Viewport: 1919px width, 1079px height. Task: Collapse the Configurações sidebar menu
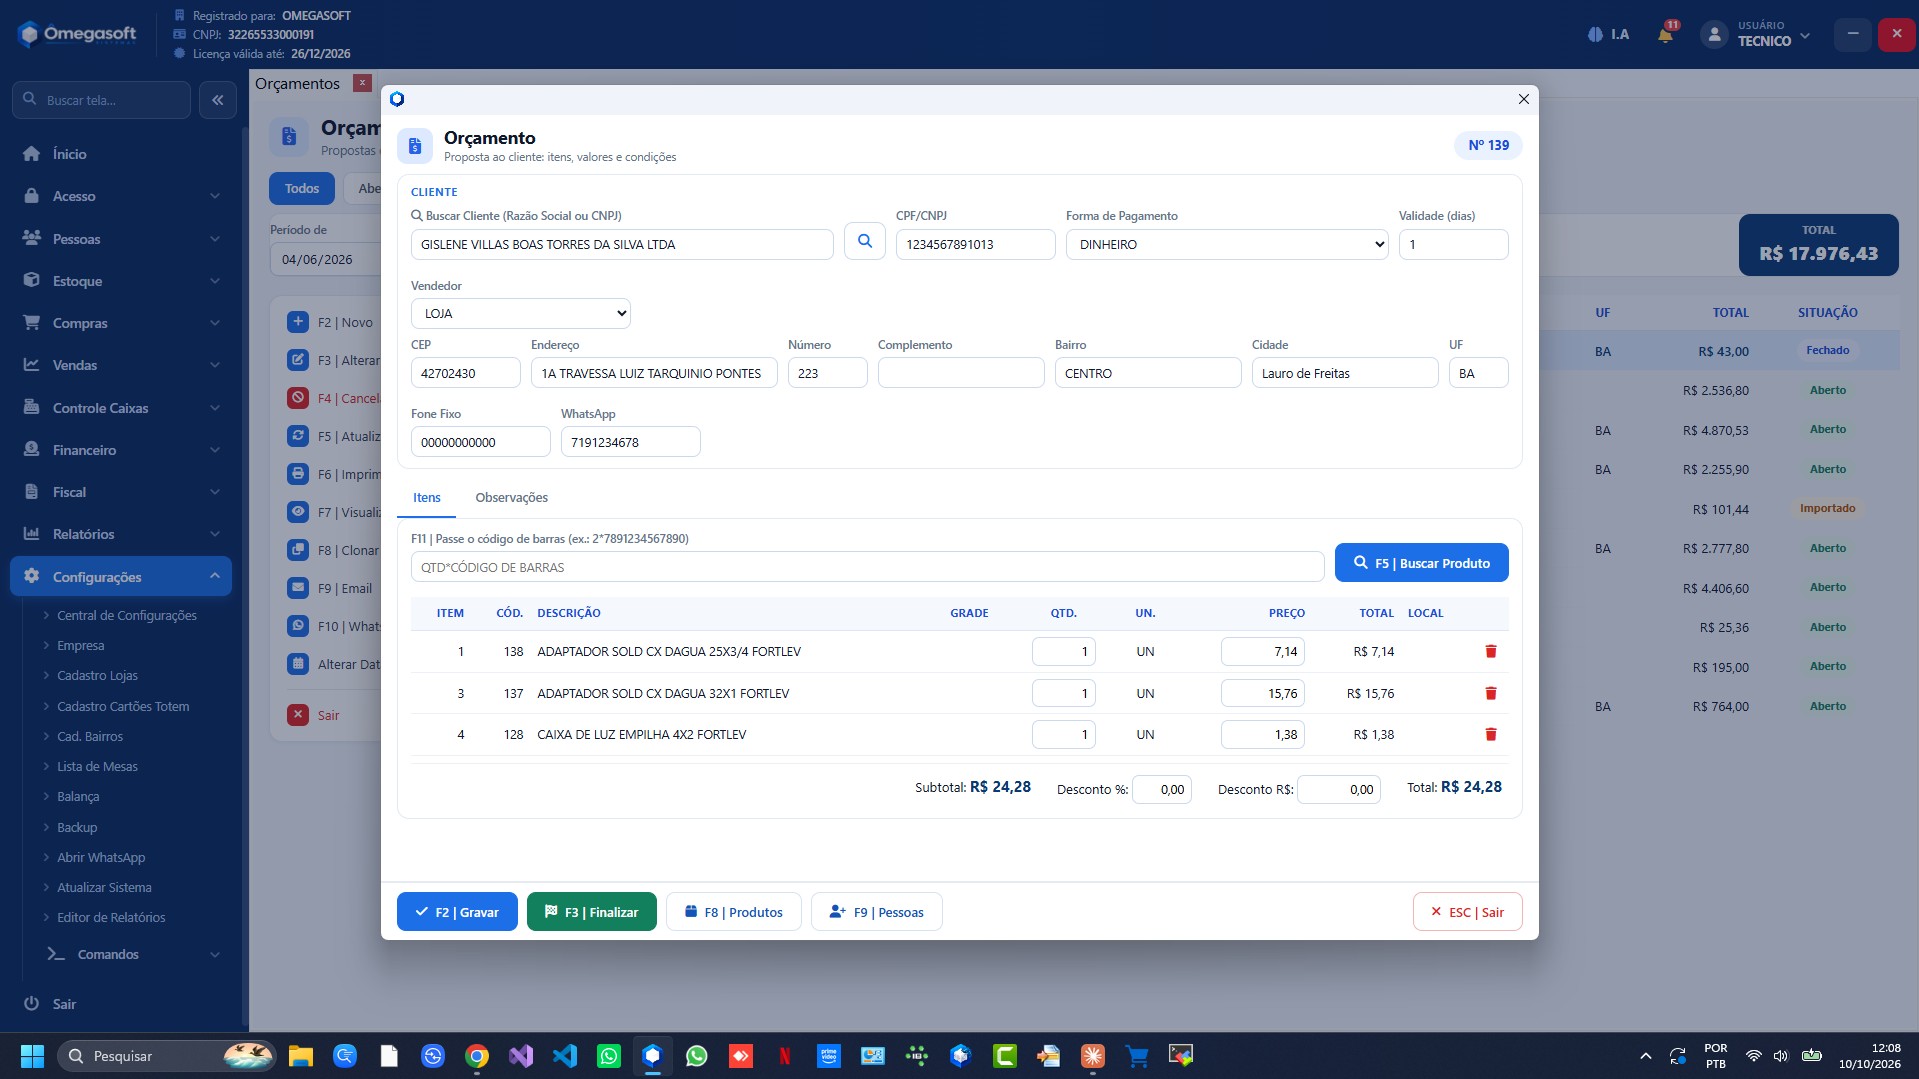coord(121,577)
